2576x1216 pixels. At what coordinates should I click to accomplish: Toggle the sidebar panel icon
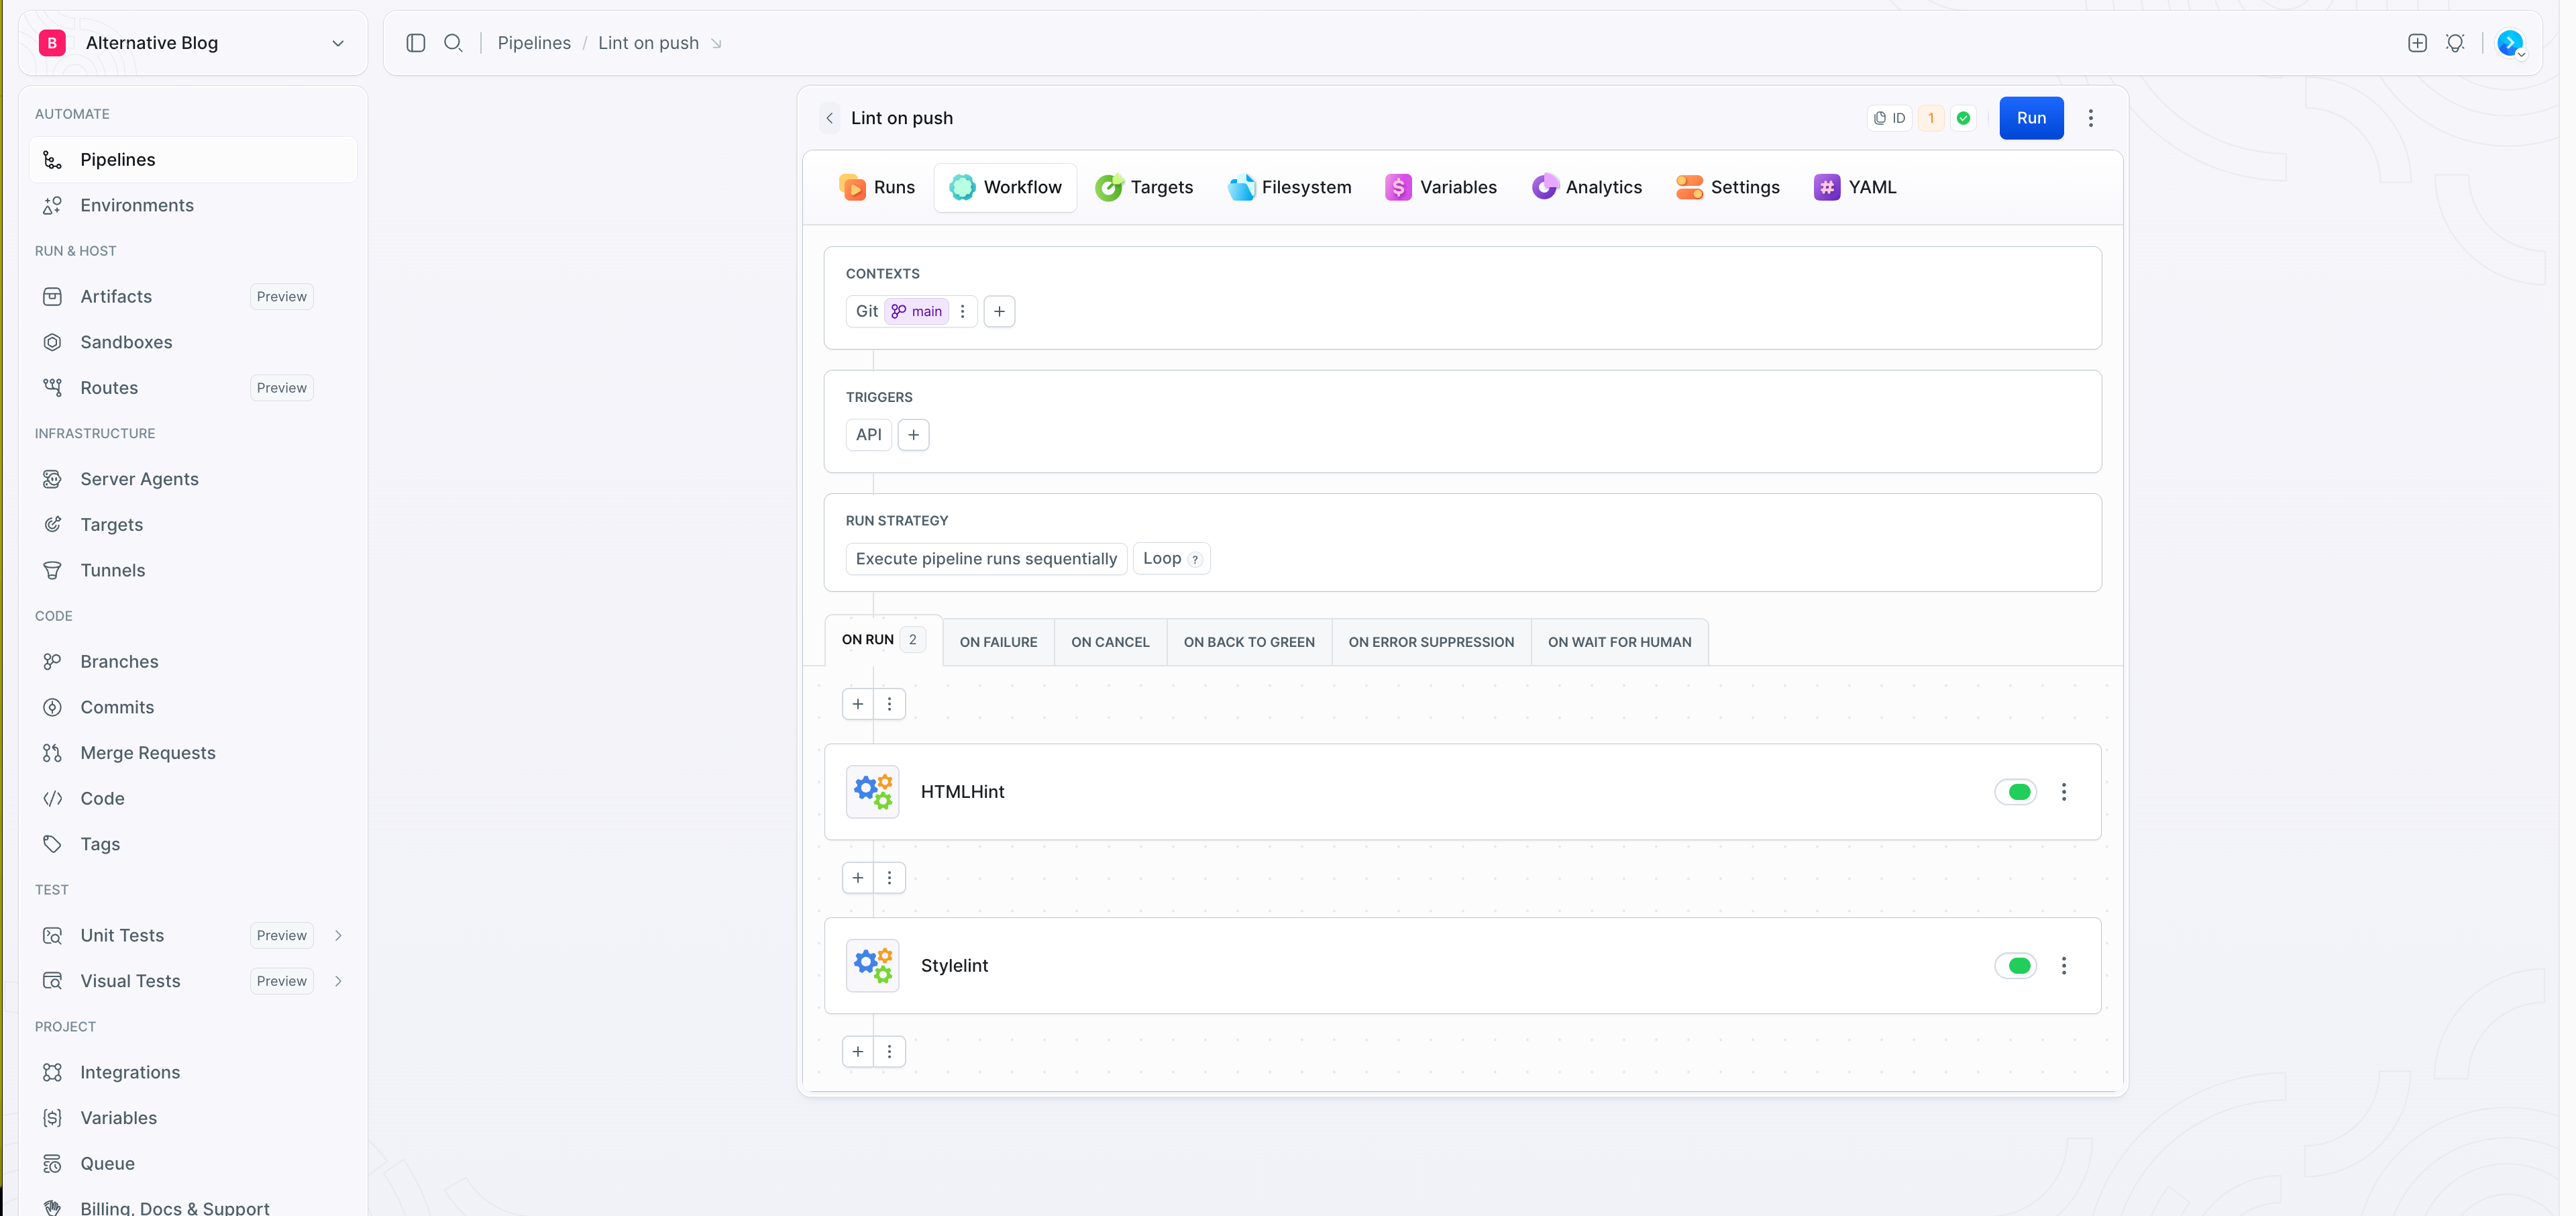416,43
